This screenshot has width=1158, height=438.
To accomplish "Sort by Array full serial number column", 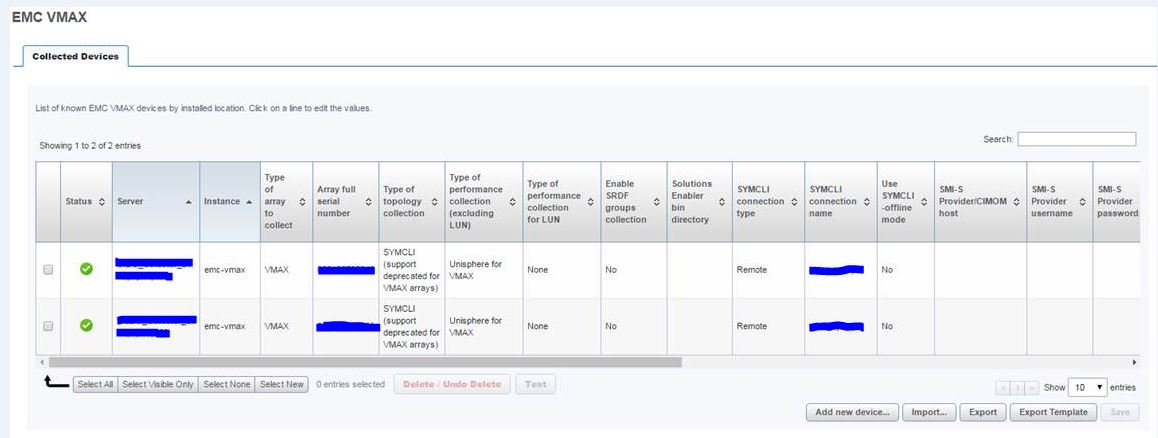I will click(x=370, y=202).
